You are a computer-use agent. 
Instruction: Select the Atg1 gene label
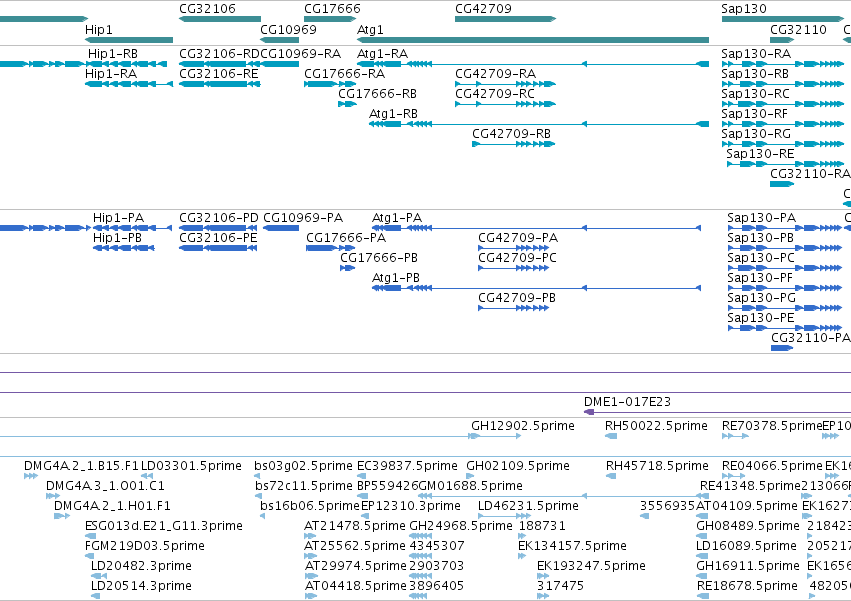370,29
